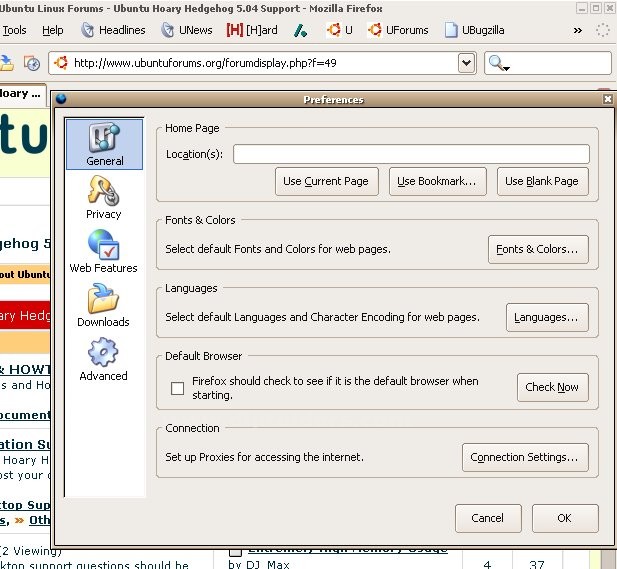Click the URL address bar text
Screen dimensions: 617x569
click(205, 63)
